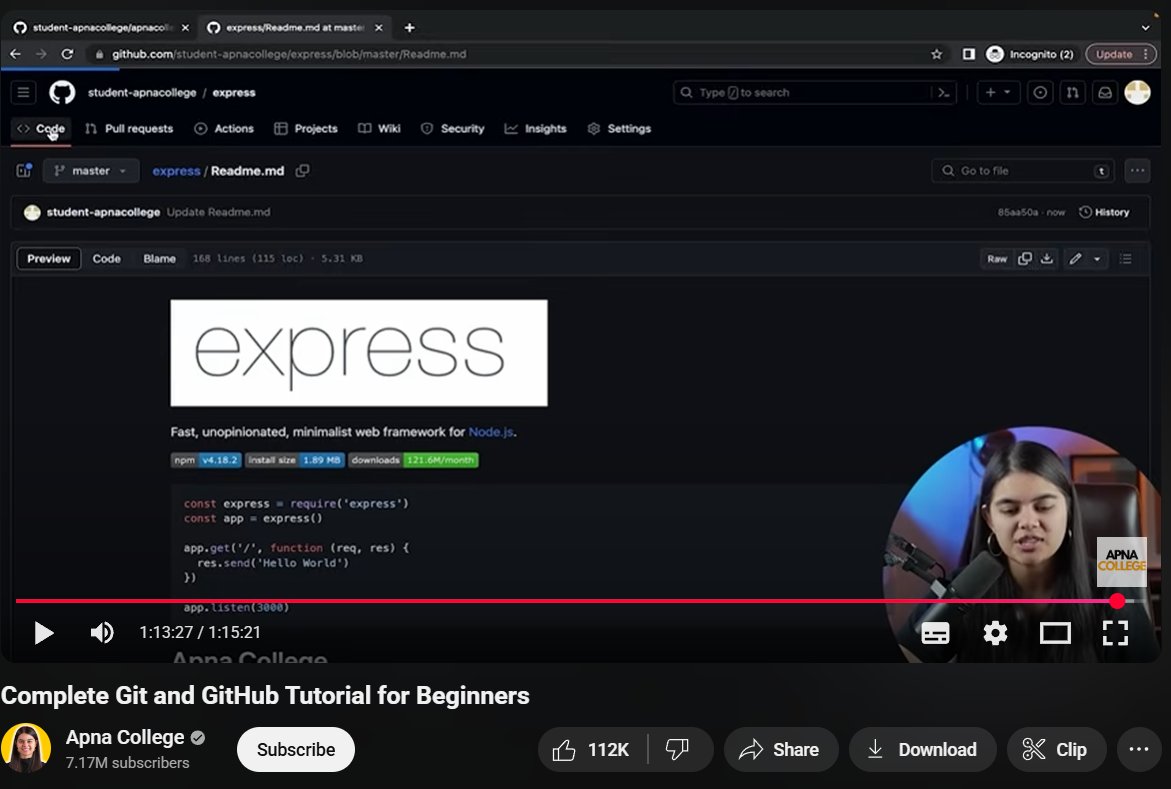Open video settings gear
The image size is (1171, 789).
click(x=995, y=633)
